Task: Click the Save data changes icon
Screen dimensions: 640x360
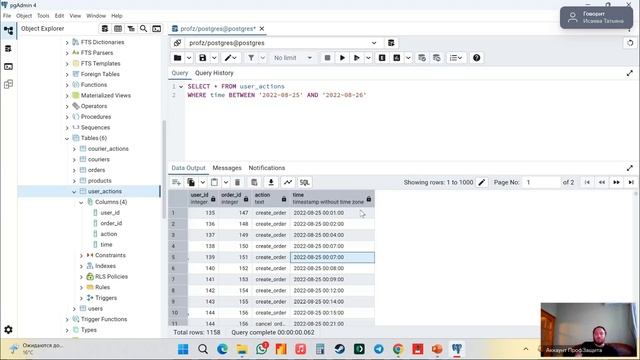Action: click(x=254, y=182)
